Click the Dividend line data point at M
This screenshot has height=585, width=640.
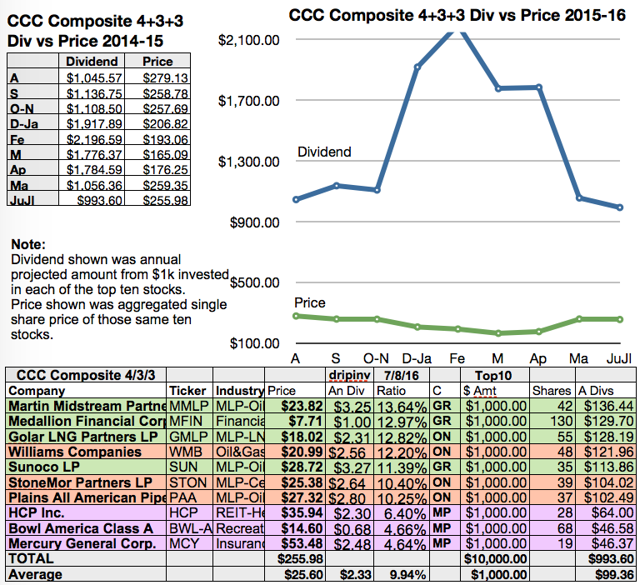coord(498,89)
